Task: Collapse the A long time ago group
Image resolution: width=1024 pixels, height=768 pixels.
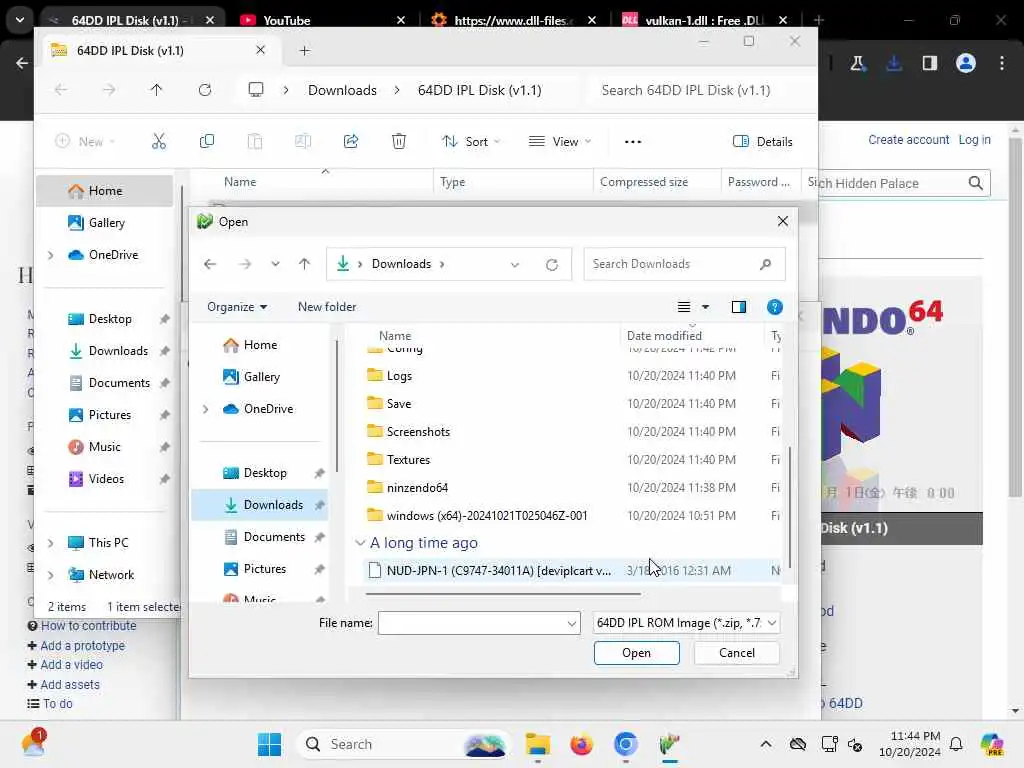Action: 360,543
